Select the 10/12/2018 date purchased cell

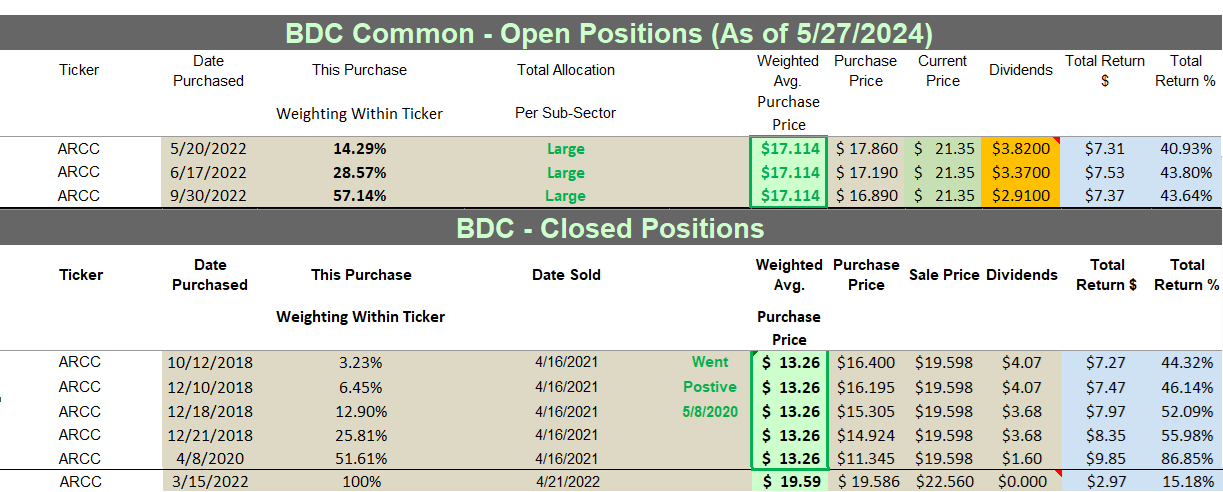[208, 363]
